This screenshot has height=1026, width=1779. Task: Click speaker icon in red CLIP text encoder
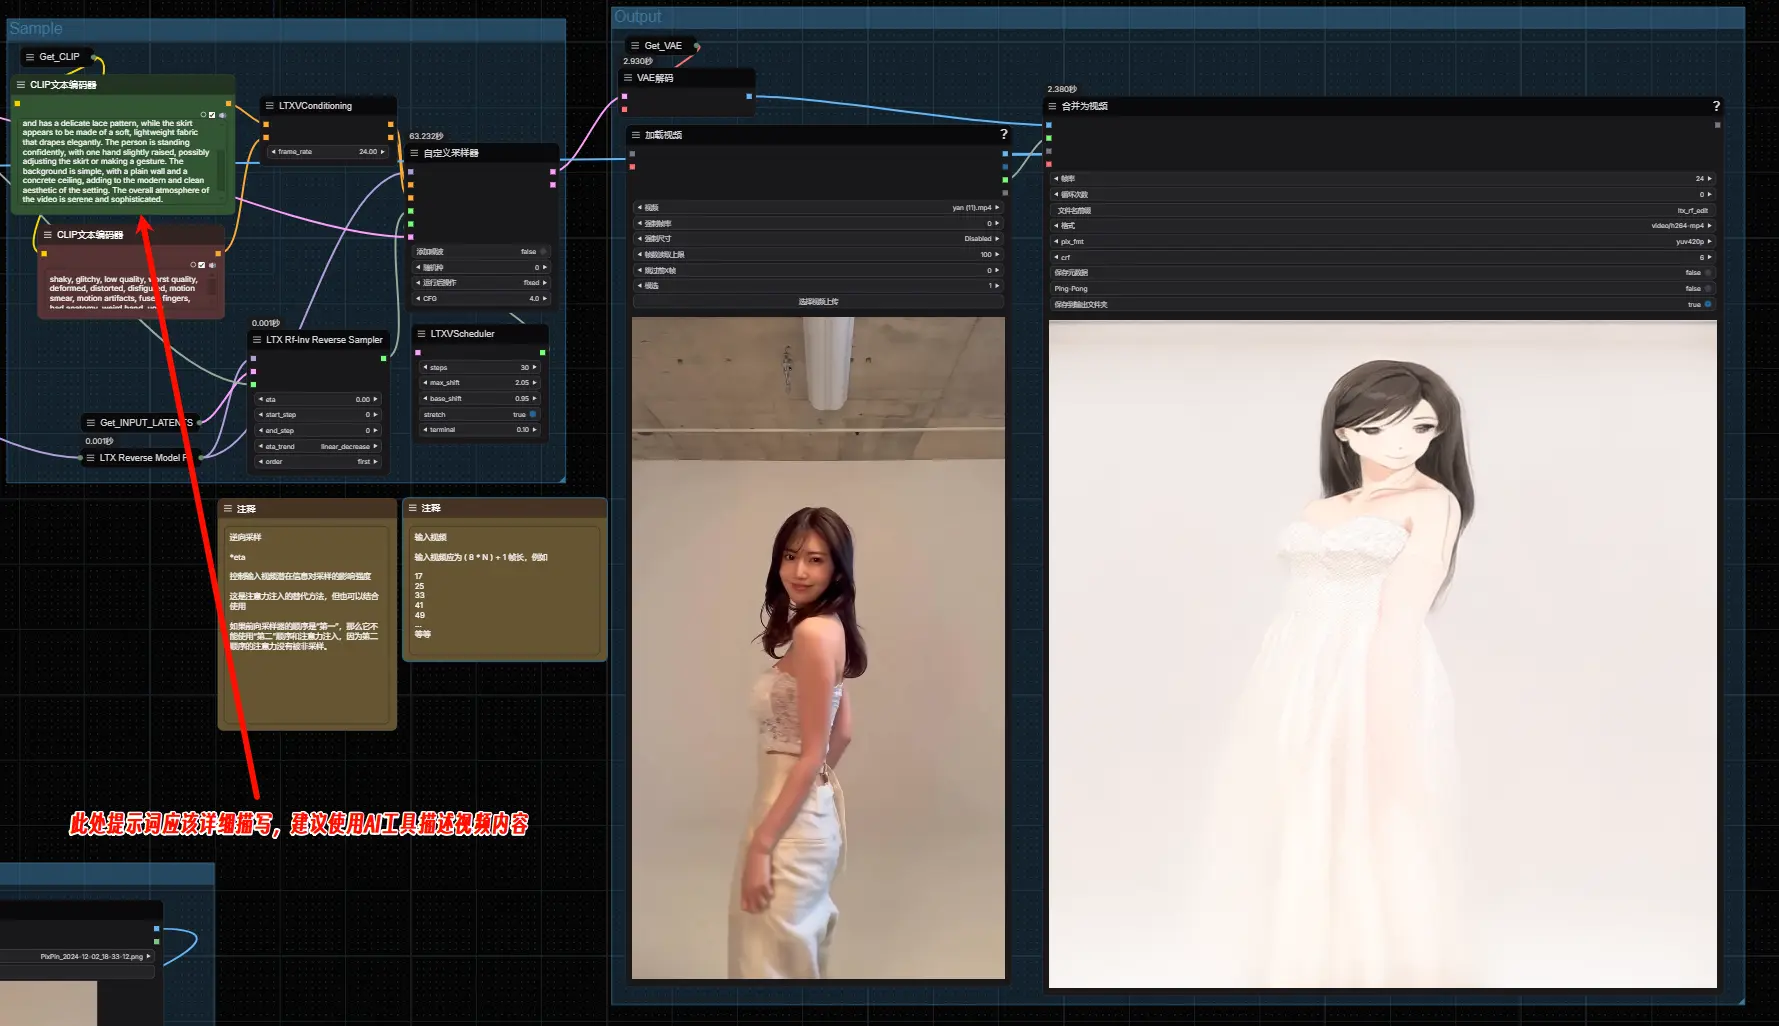click(212, 265)
